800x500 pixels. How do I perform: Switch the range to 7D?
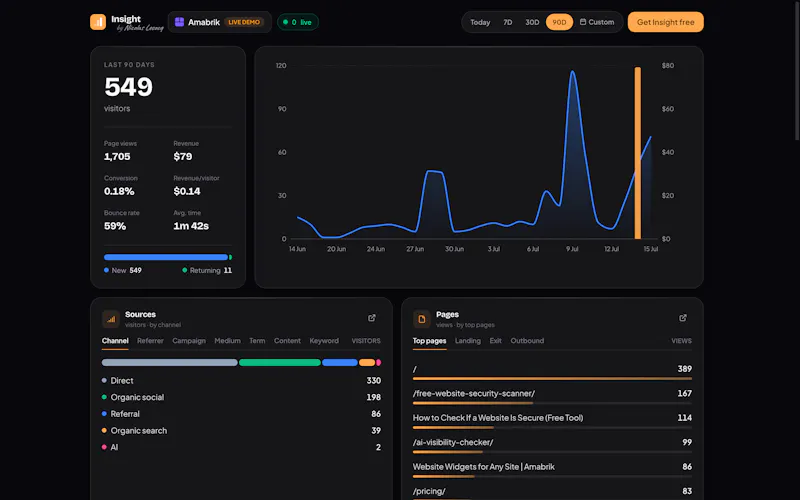click(508, 22)
